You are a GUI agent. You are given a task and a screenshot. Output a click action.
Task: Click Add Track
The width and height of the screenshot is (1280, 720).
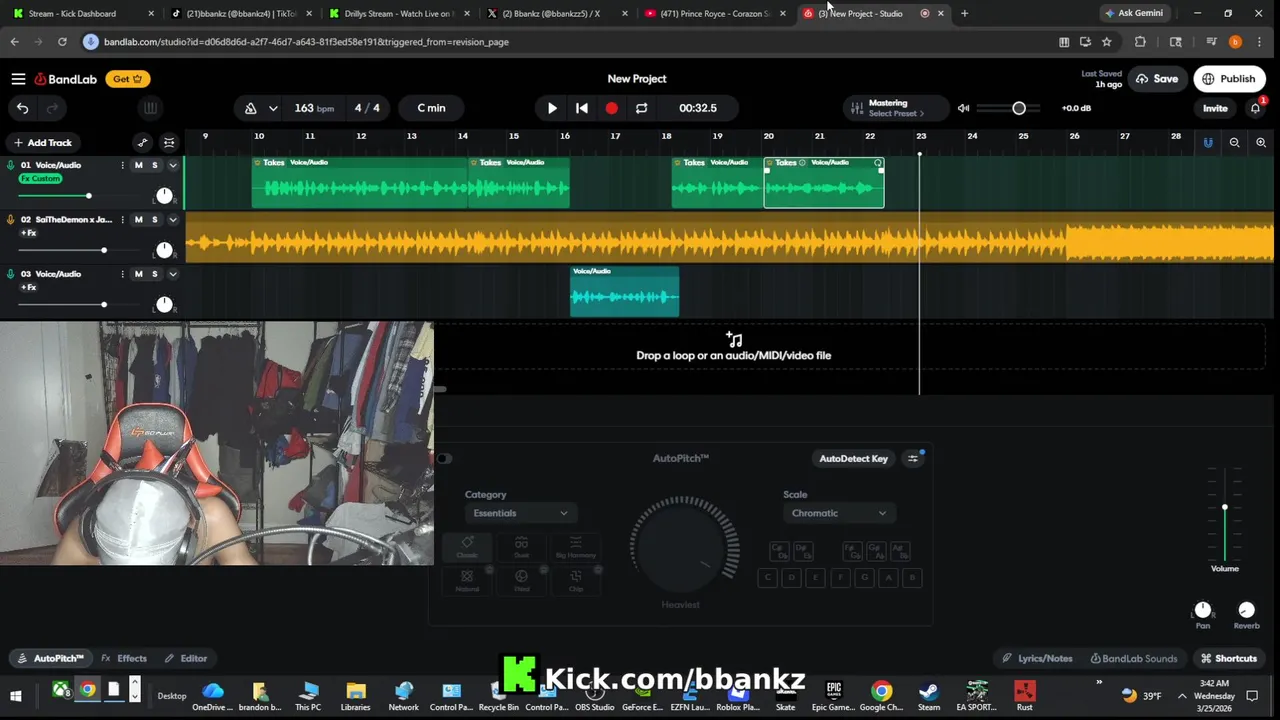(x=42, y=143)
